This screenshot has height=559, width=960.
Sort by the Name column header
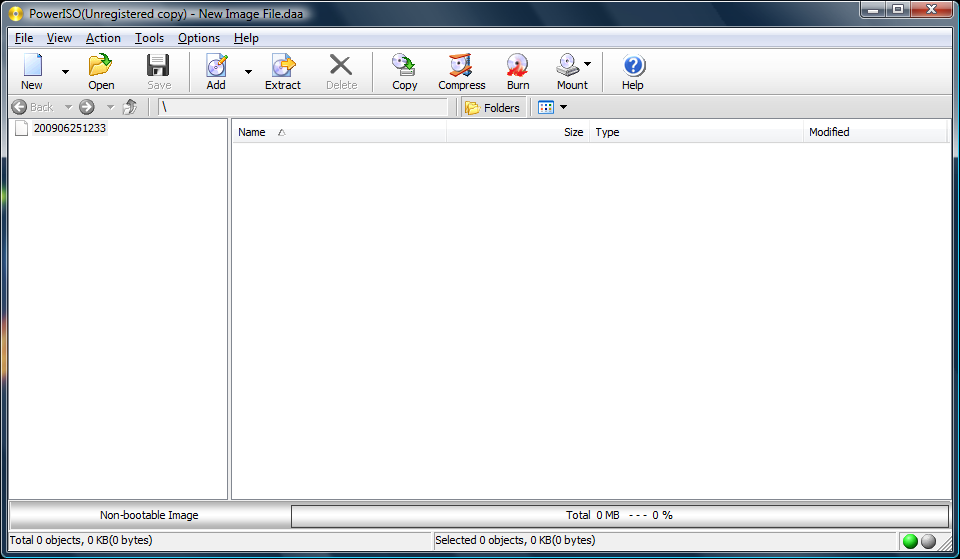339,132
